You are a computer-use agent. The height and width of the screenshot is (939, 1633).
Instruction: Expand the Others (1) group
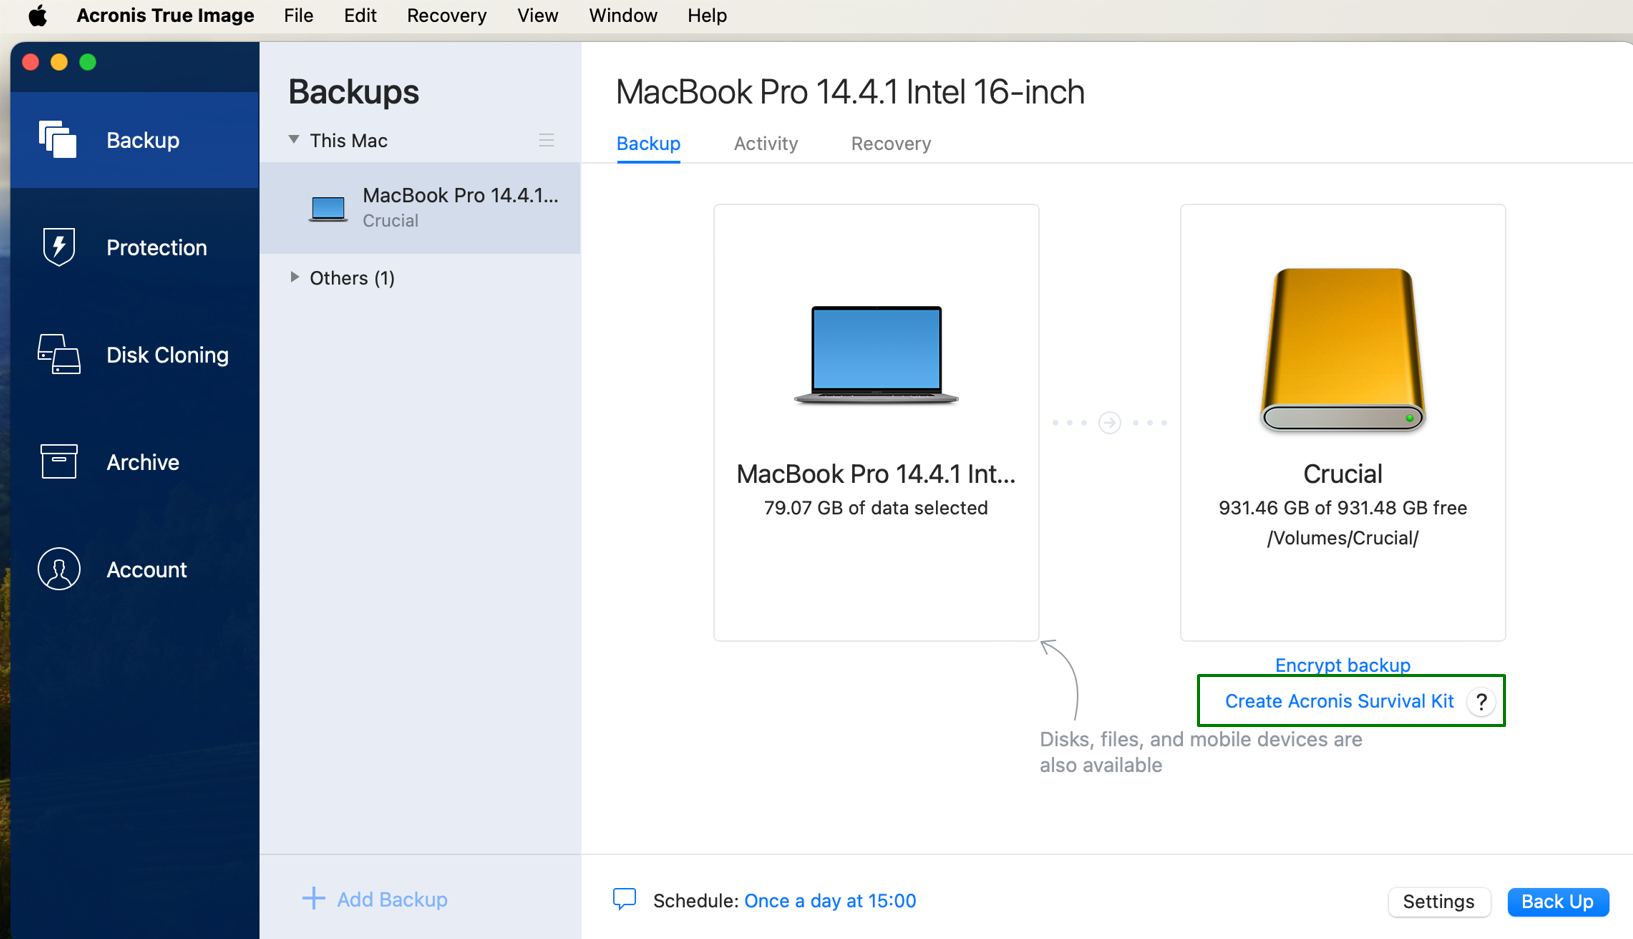(x=294, y=277)
